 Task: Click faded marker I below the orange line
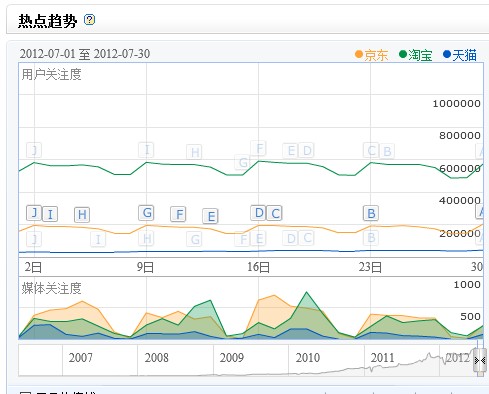[98, 239]
